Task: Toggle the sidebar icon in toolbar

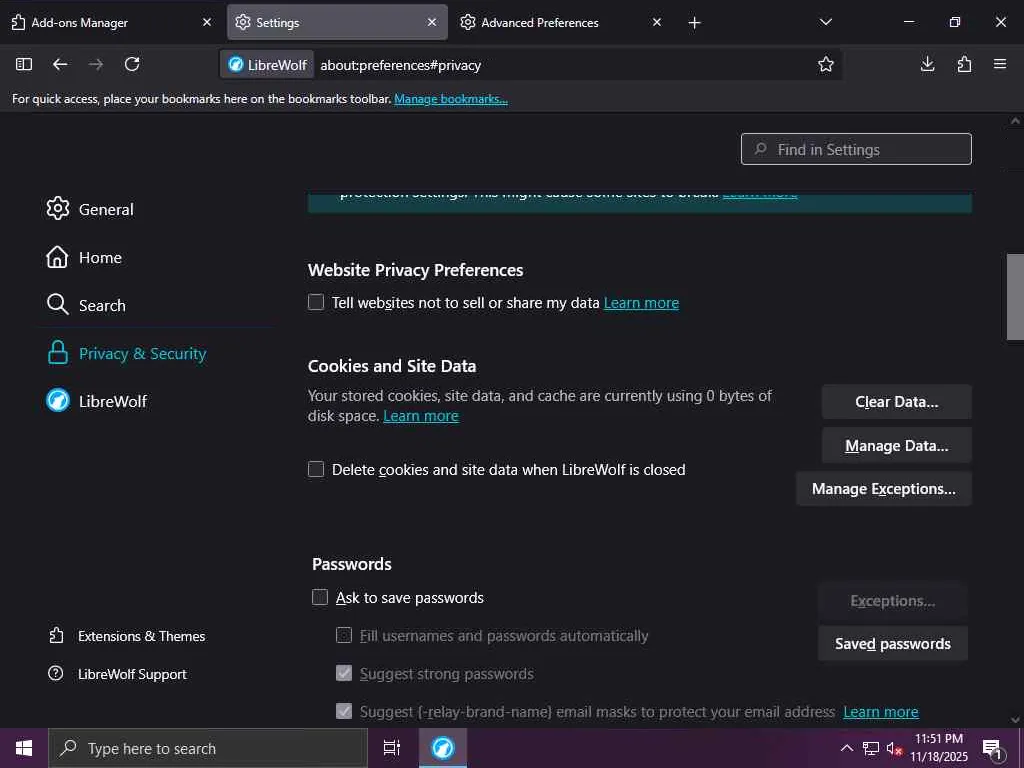Action: (24, 64)
